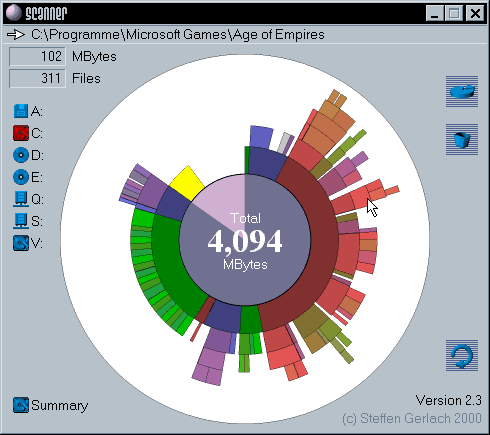490x435 pixels.
Task: Click the 311 Files count field
Action: [x=37, y=78]
